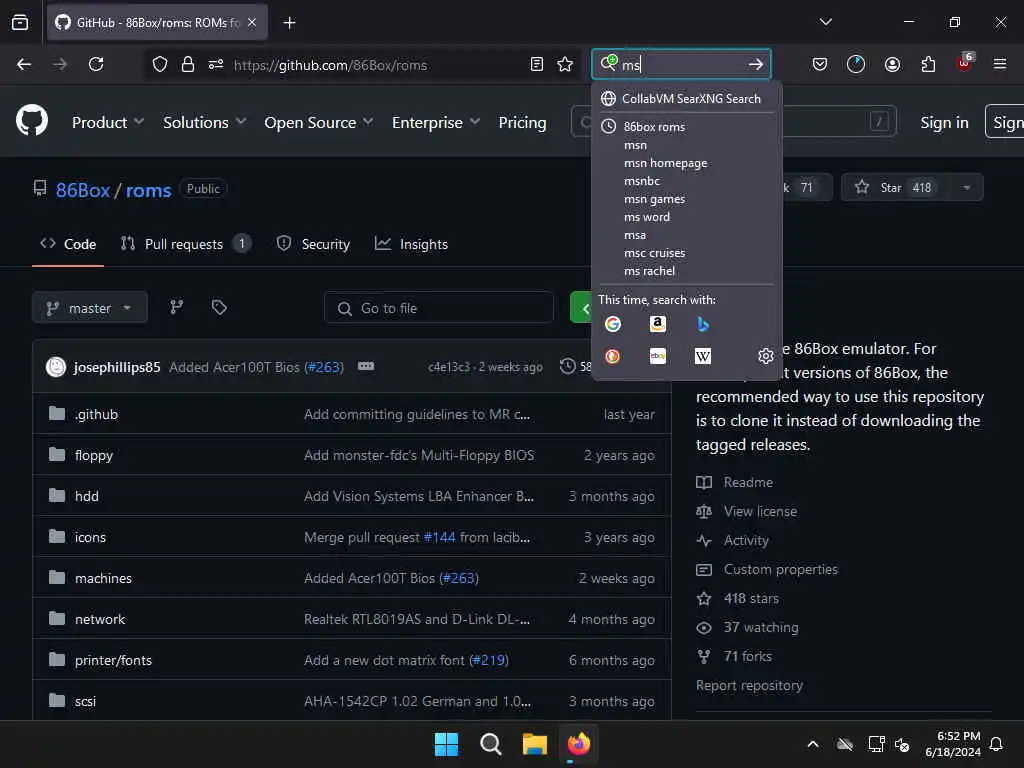
Task: Open the Pocket save icon
Action: (x=820, y=64)
